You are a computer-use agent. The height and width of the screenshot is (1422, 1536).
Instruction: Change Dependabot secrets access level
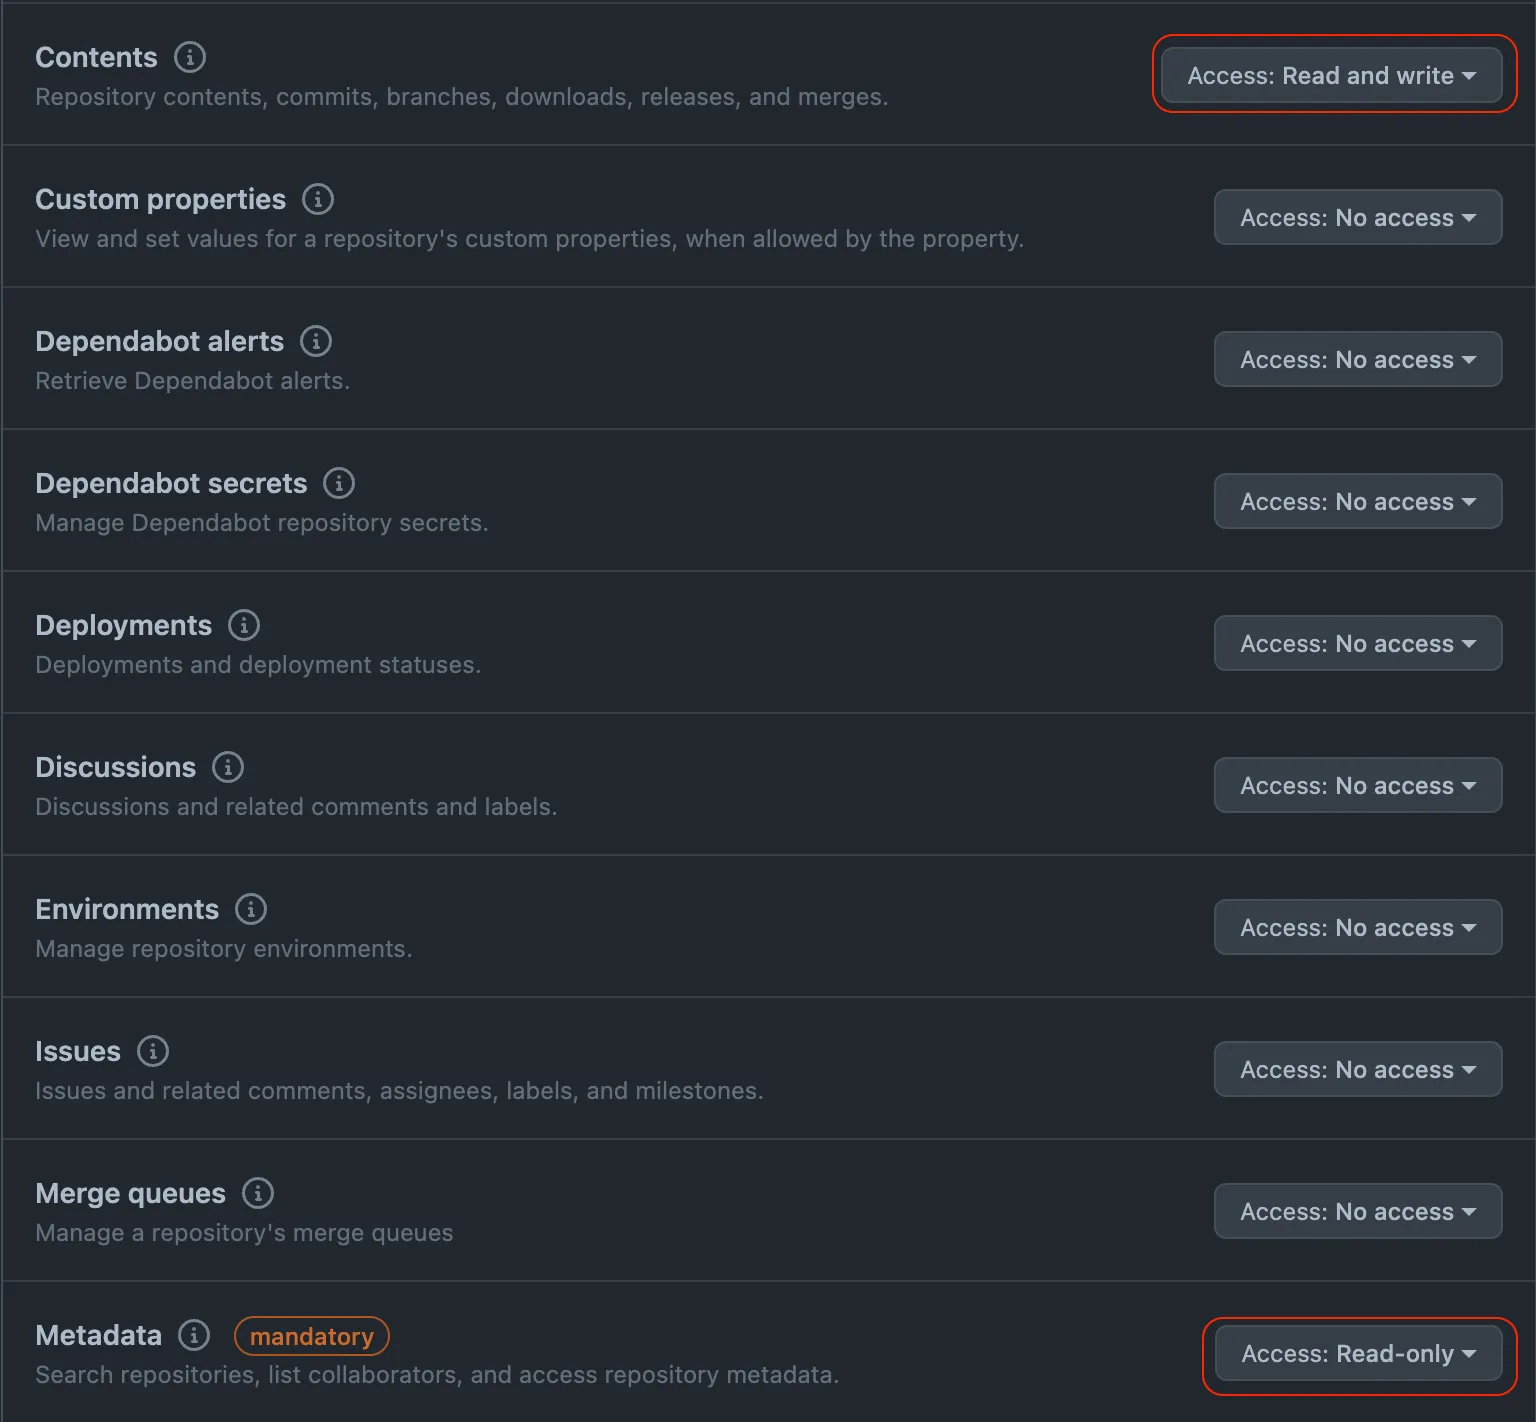pos(1358,501)
